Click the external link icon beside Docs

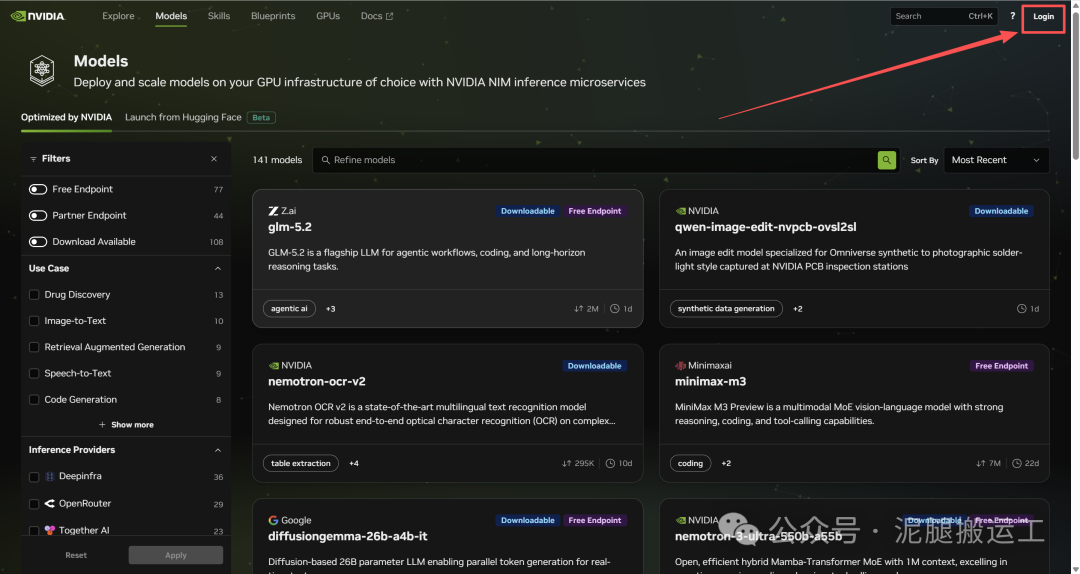coord(390,16)
